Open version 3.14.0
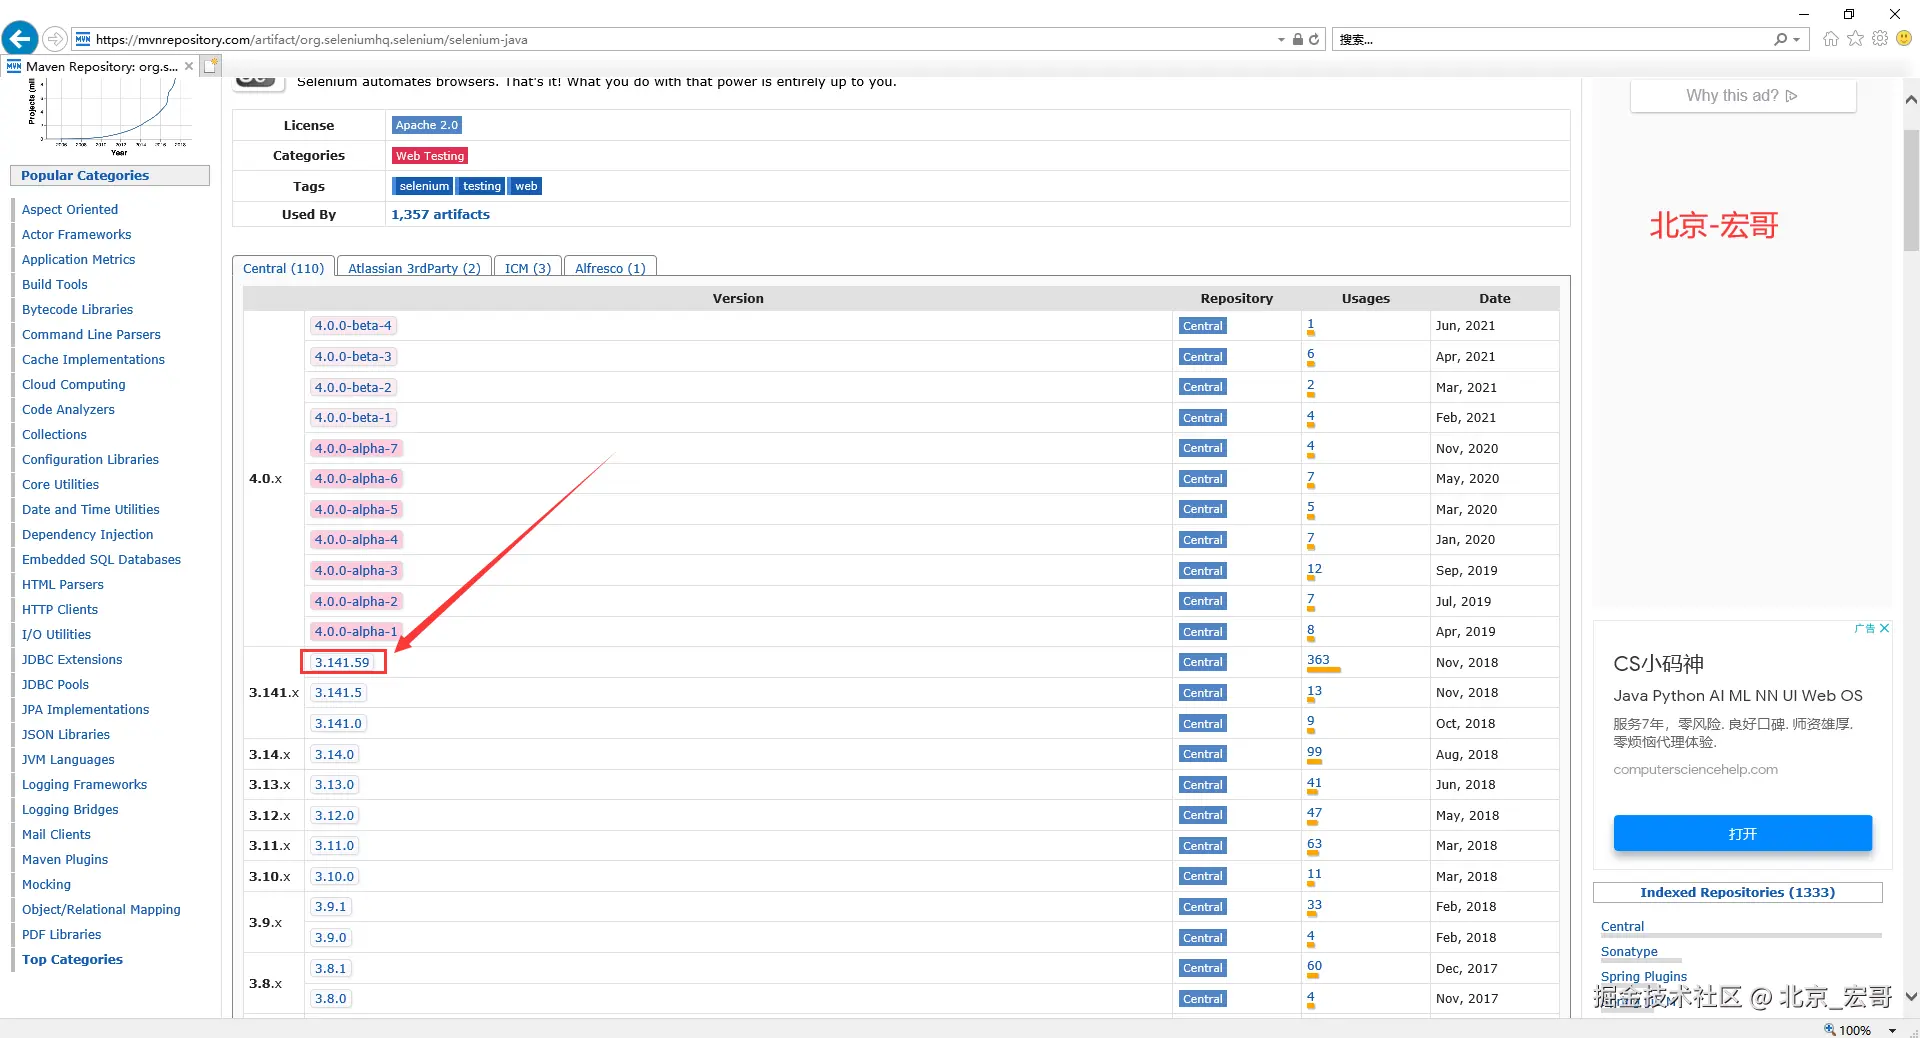The width and height of the screenshot is (1920, 1038). pos(334,755)
